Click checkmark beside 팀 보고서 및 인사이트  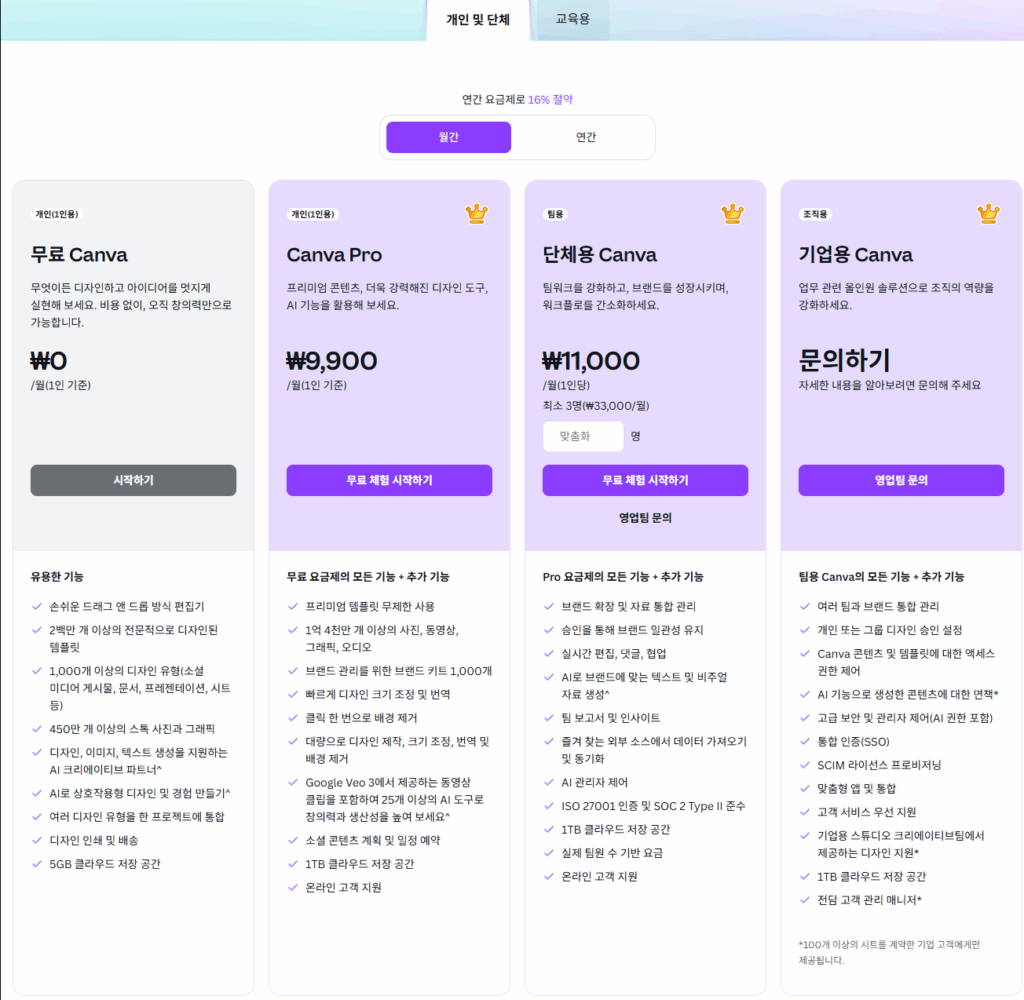click(x=549, y=718)
